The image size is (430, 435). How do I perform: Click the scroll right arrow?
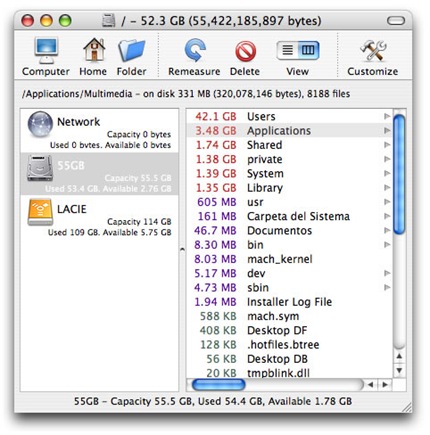pos(385,385)
